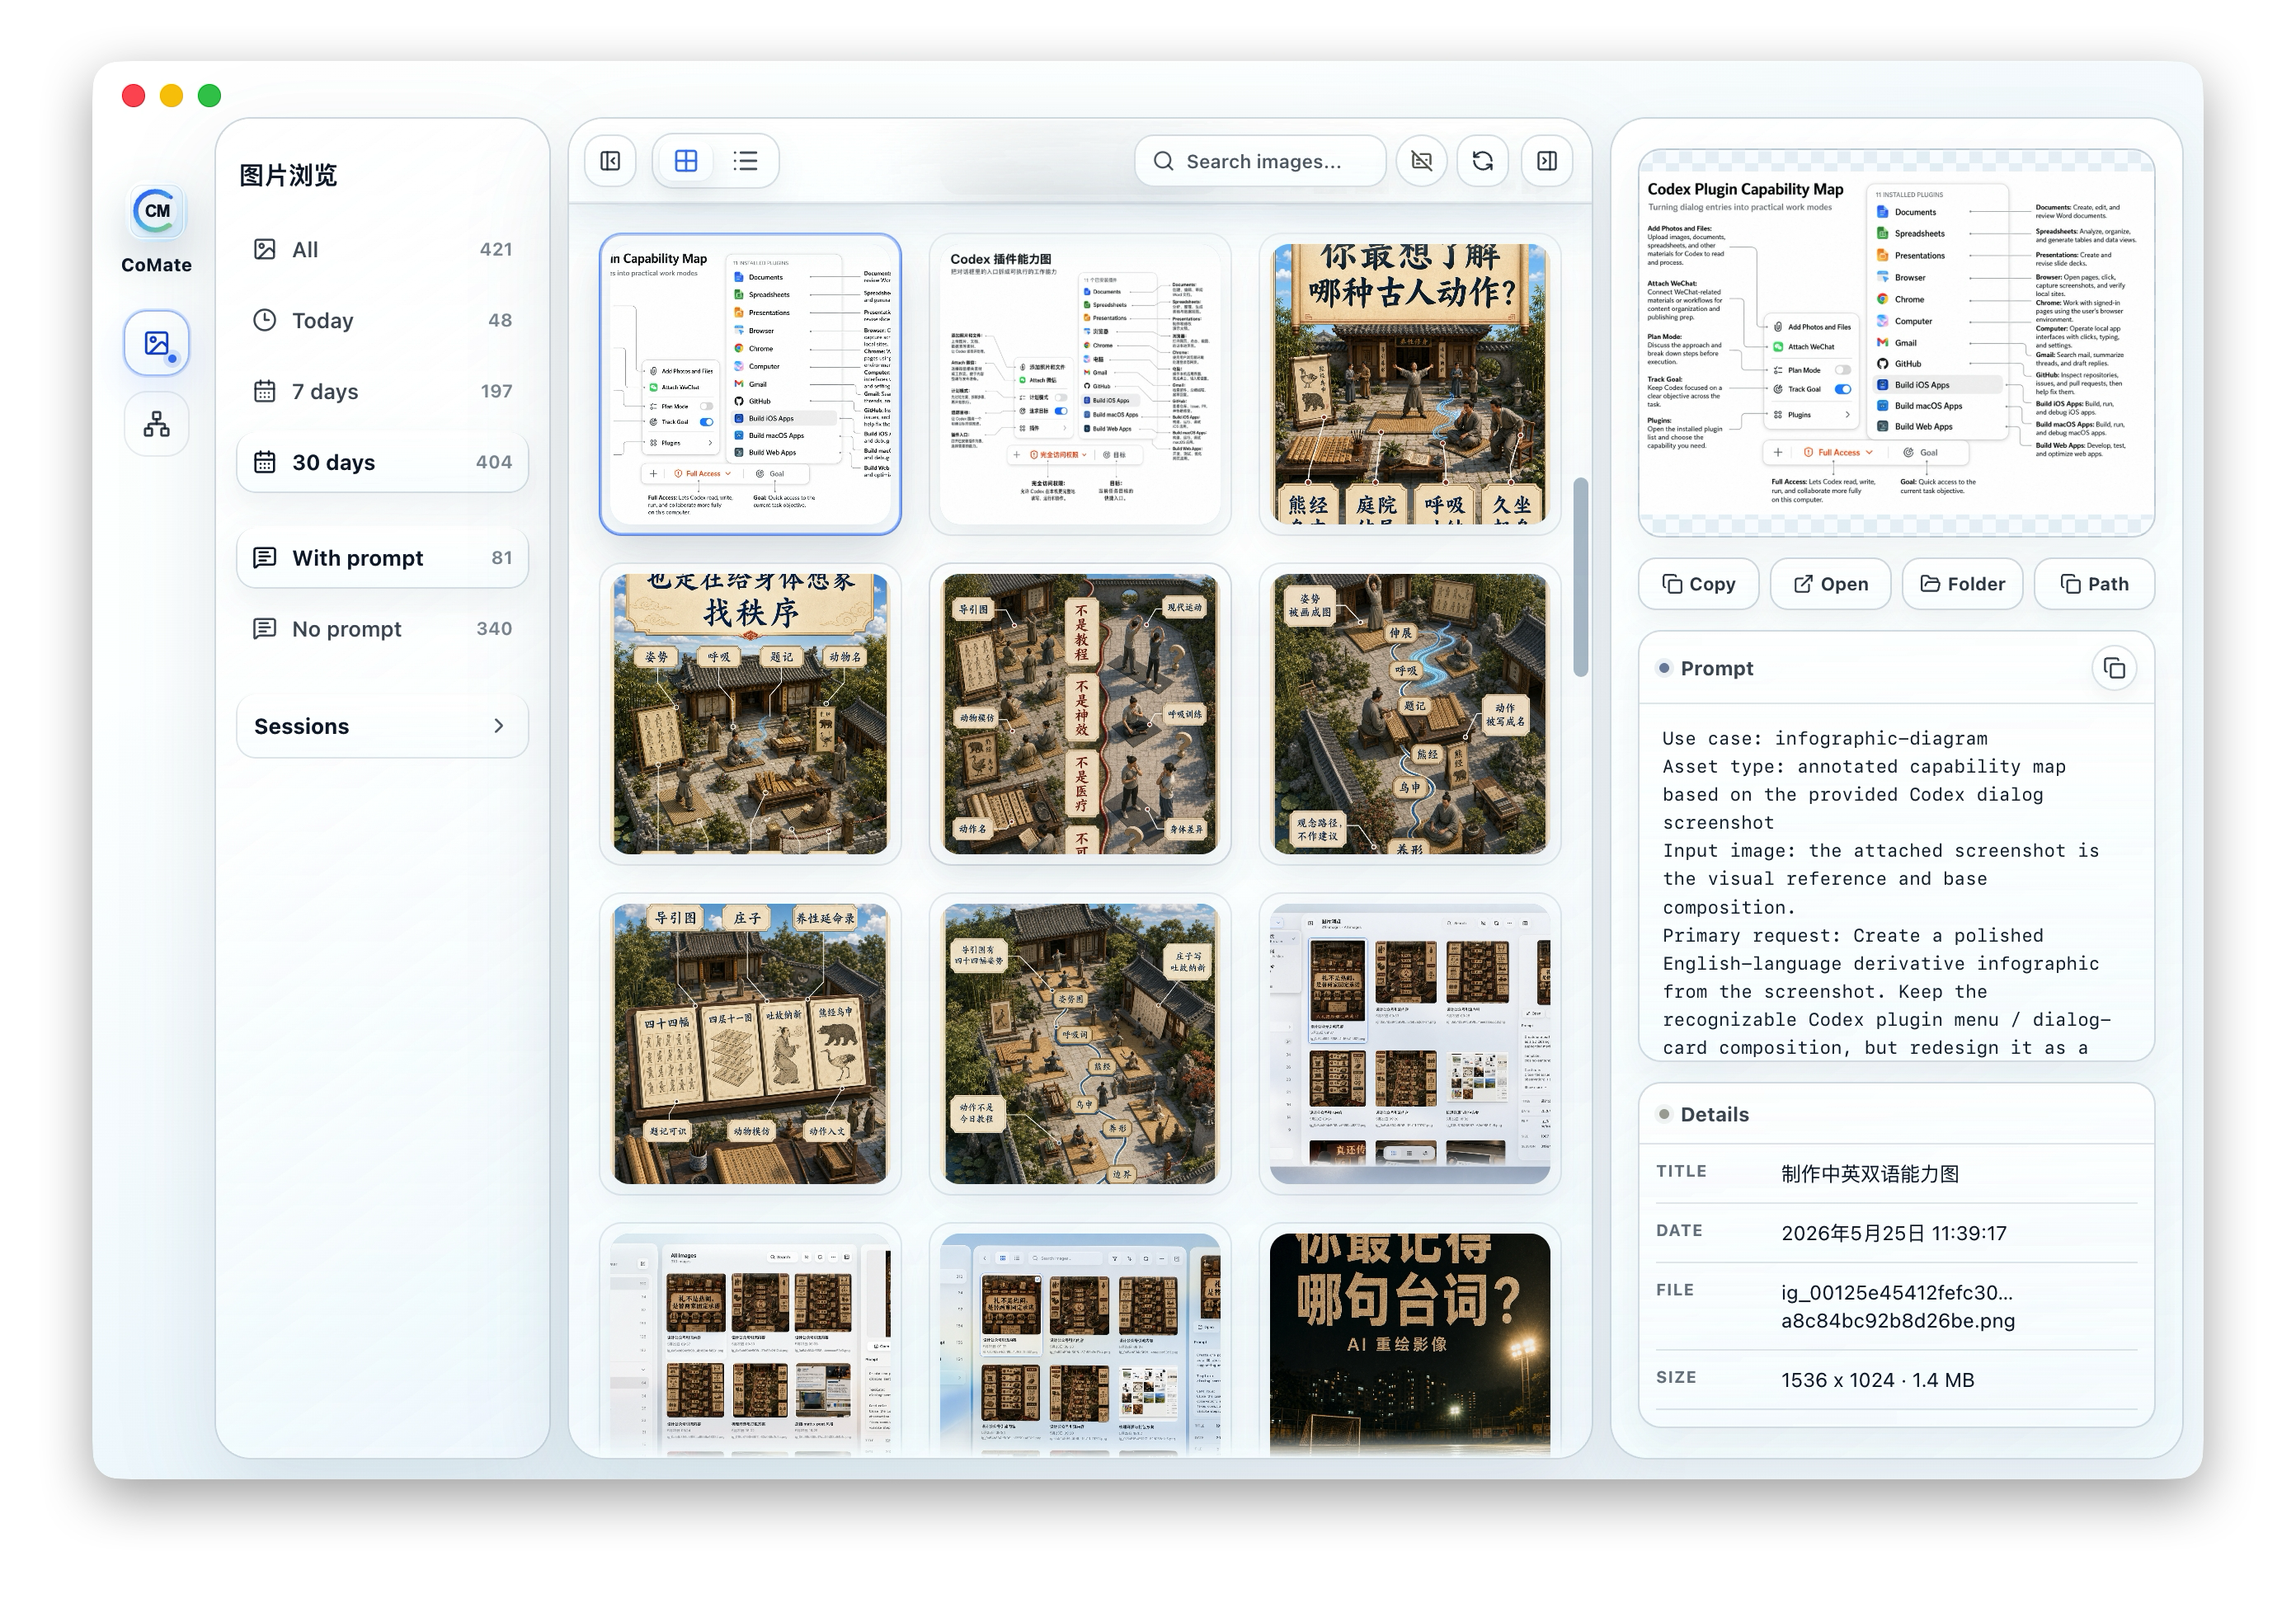This screenshot has height=1603, width=2296.
Task: Expand the Sessions section
Action: [382, 726]
